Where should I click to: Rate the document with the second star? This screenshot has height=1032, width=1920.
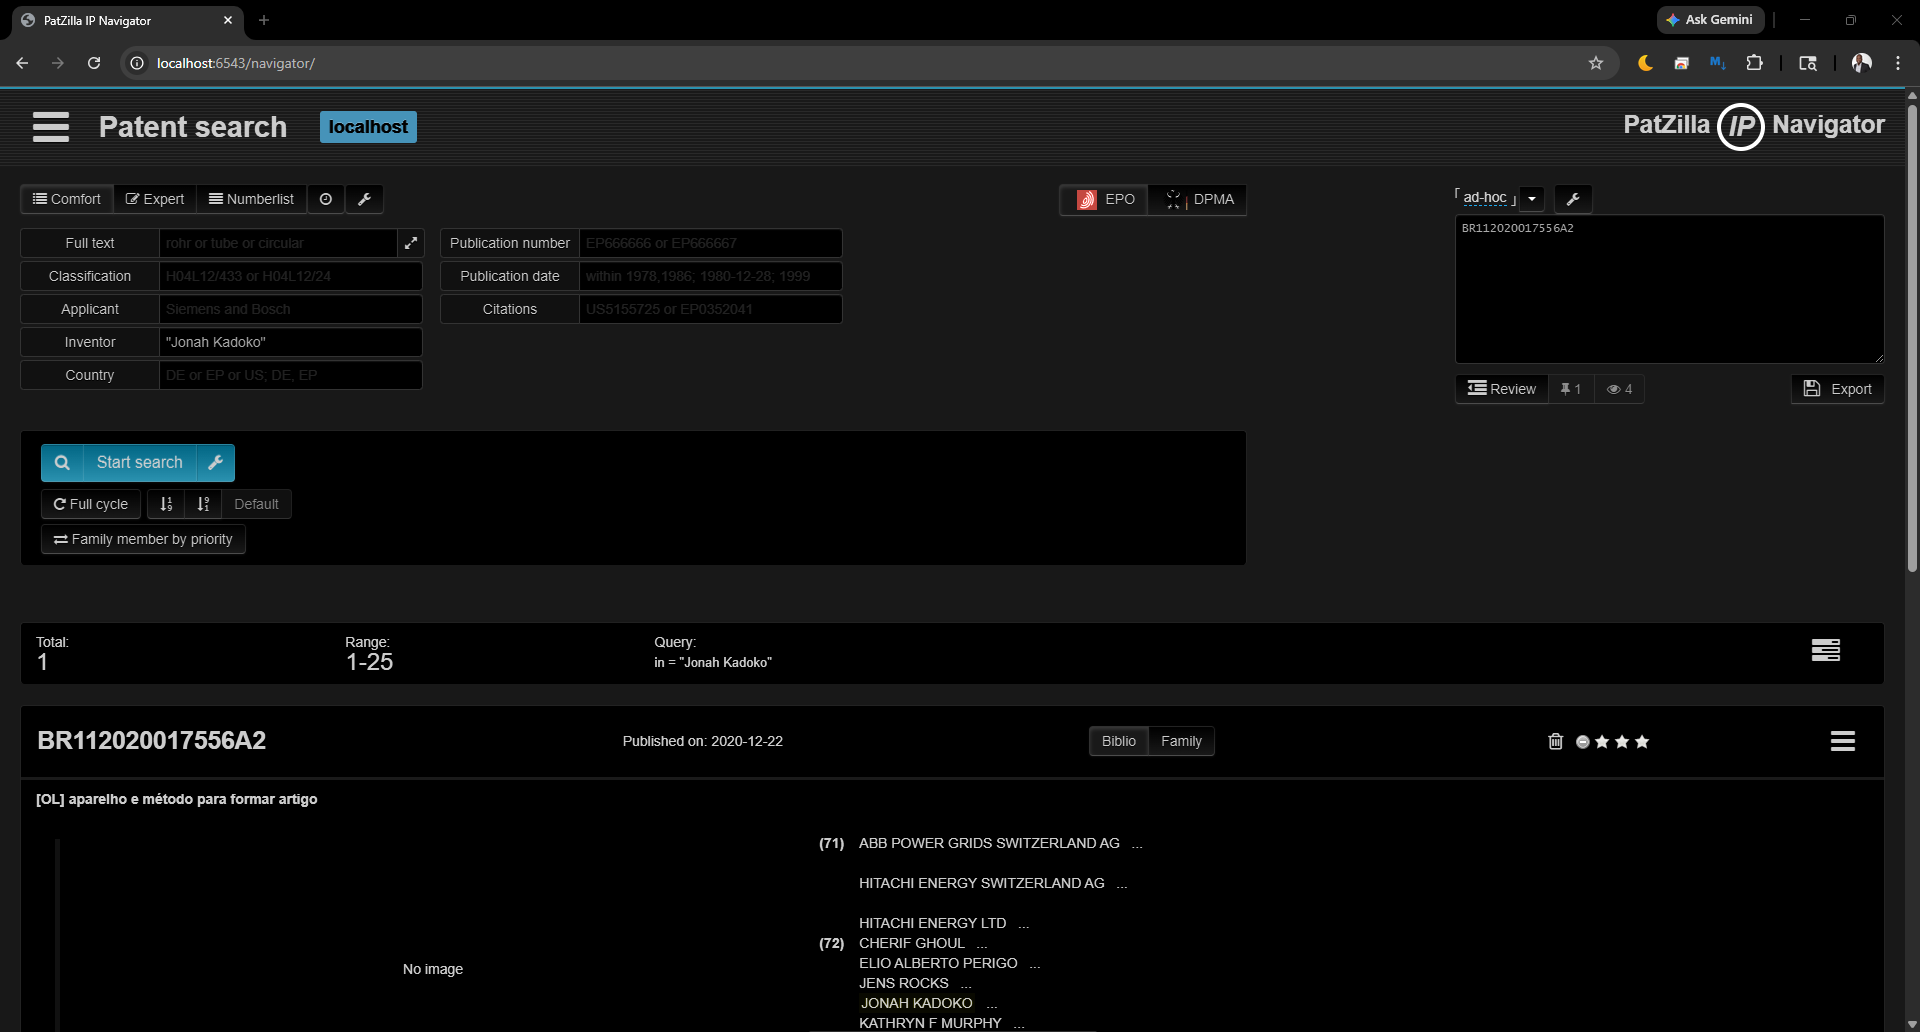click(1622, 742)
